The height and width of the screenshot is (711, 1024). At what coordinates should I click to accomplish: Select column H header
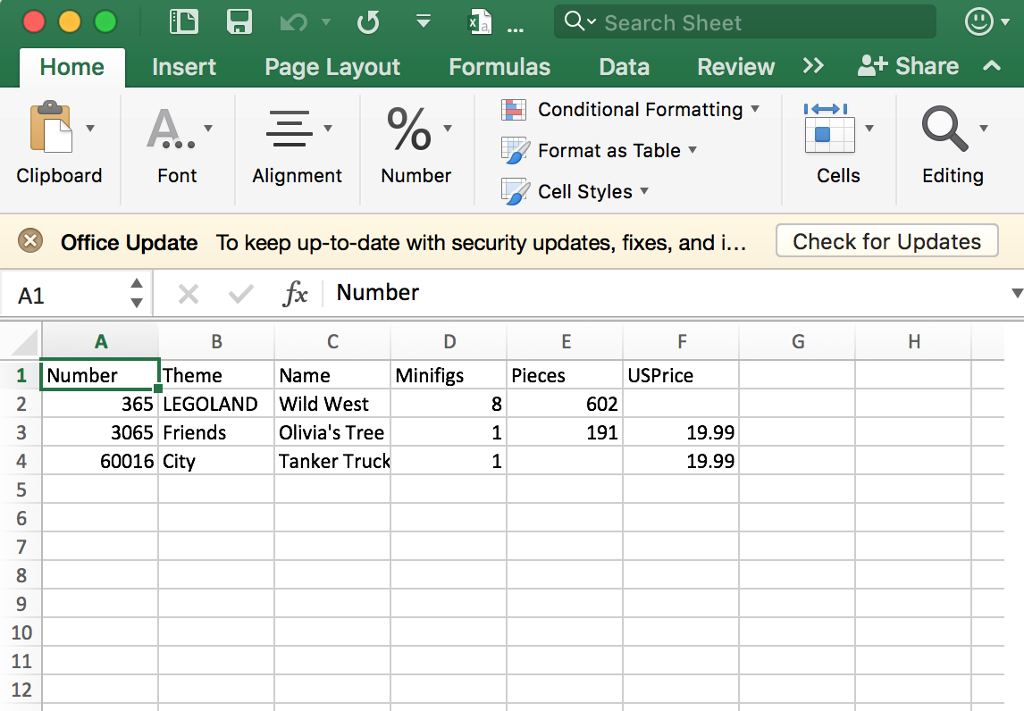pyautogui.click(x=914, y=341)
